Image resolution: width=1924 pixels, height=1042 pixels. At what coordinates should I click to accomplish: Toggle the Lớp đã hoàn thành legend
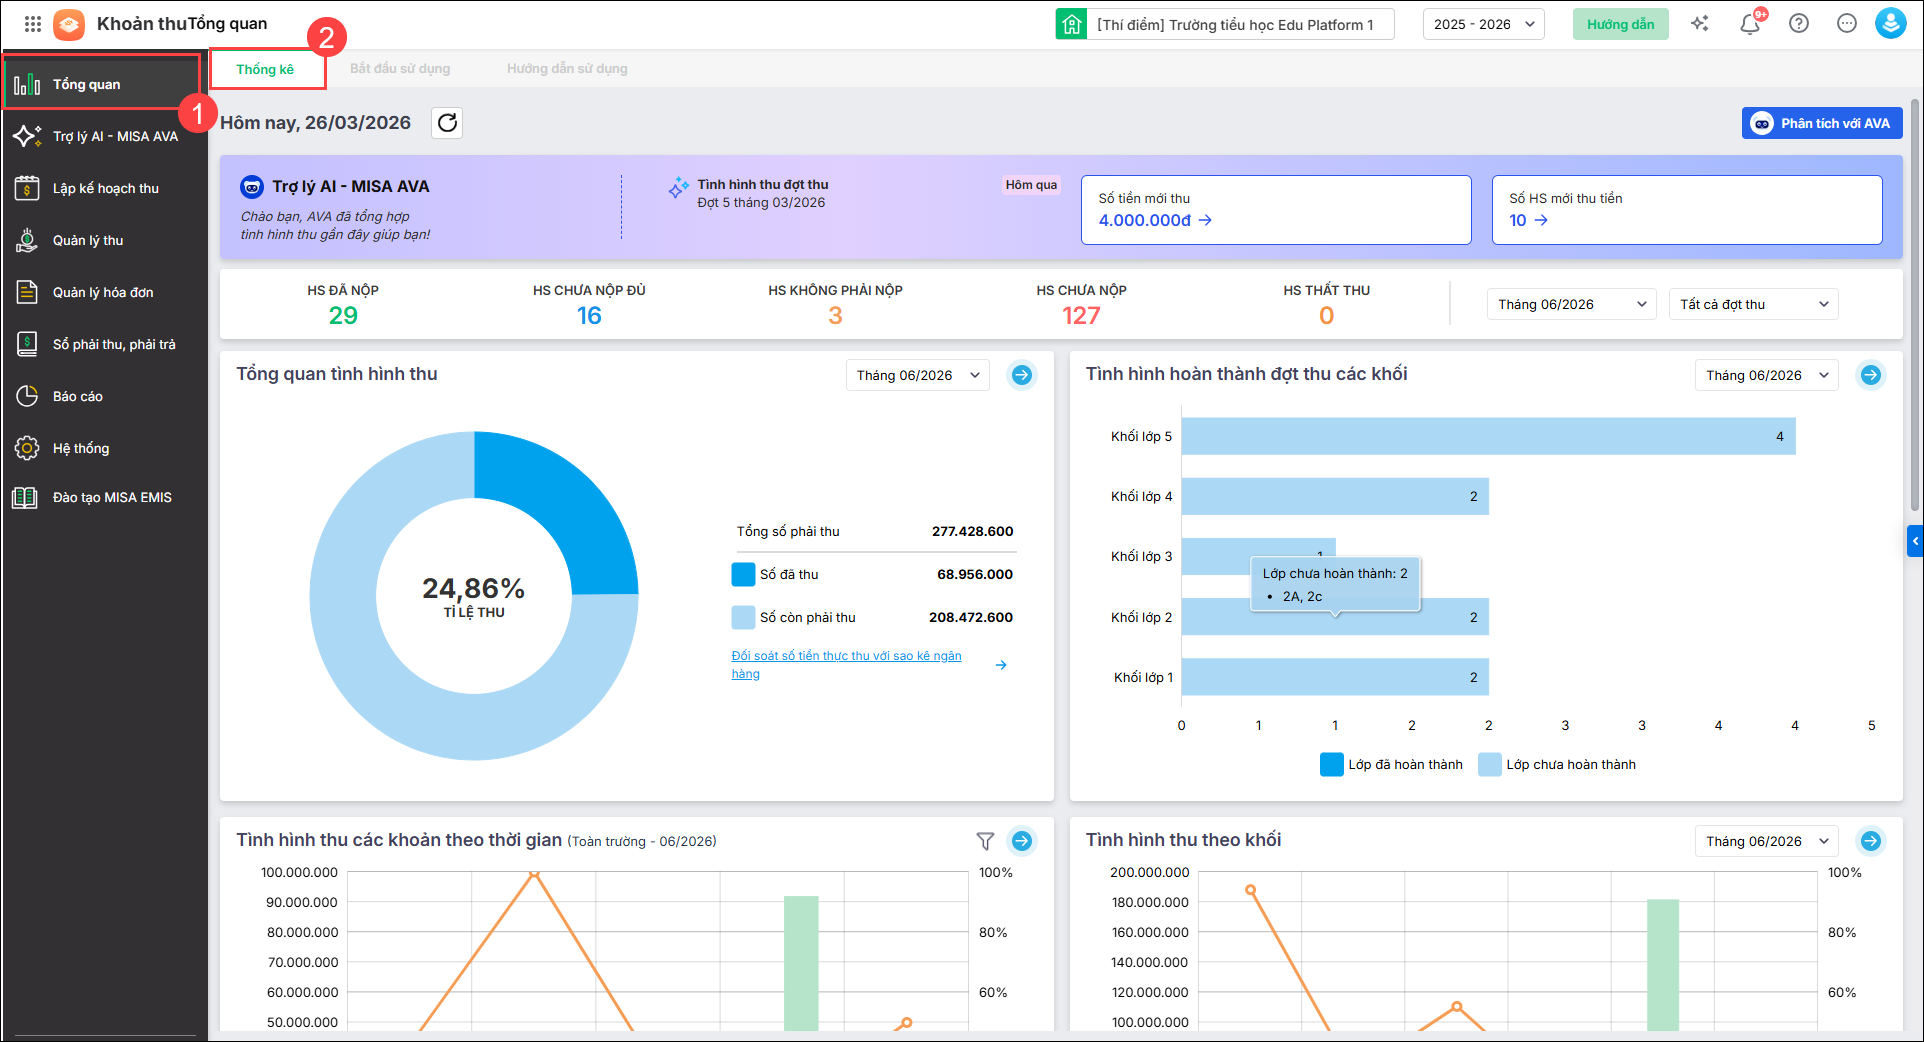pyautogui.click(x=1391, y=765)
